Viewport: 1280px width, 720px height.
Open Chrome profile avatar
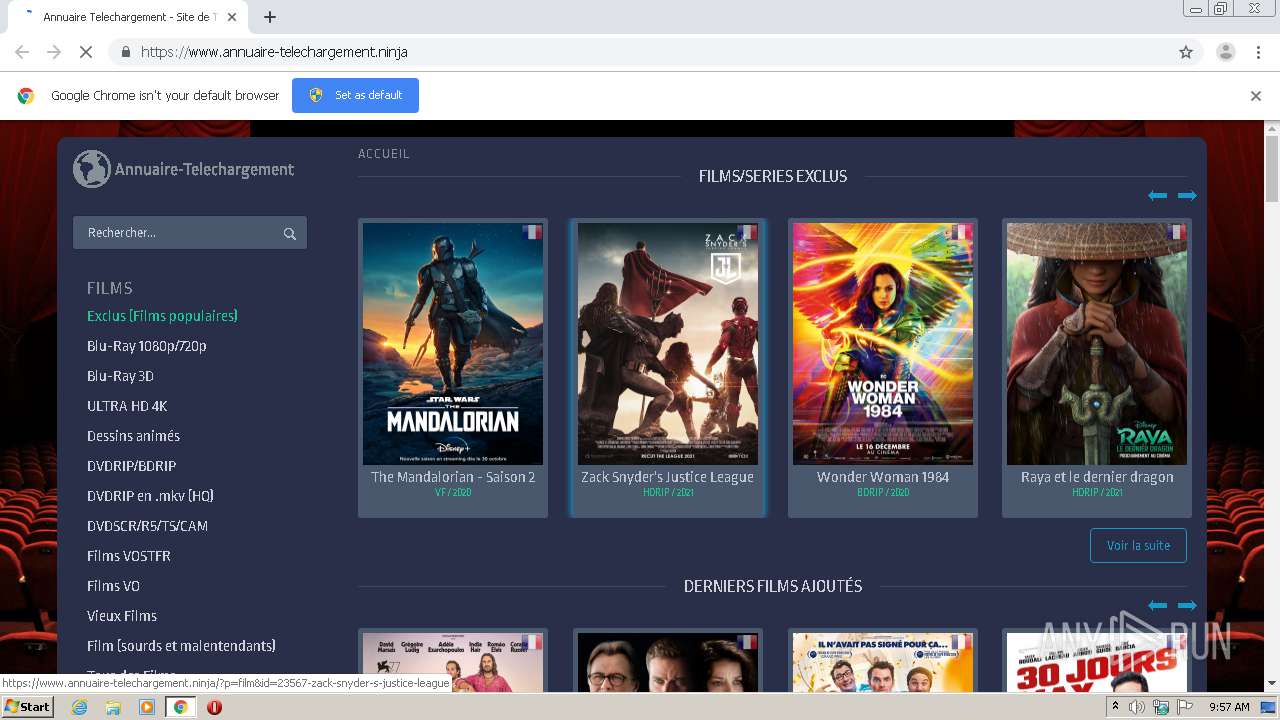coord(1225,52)
